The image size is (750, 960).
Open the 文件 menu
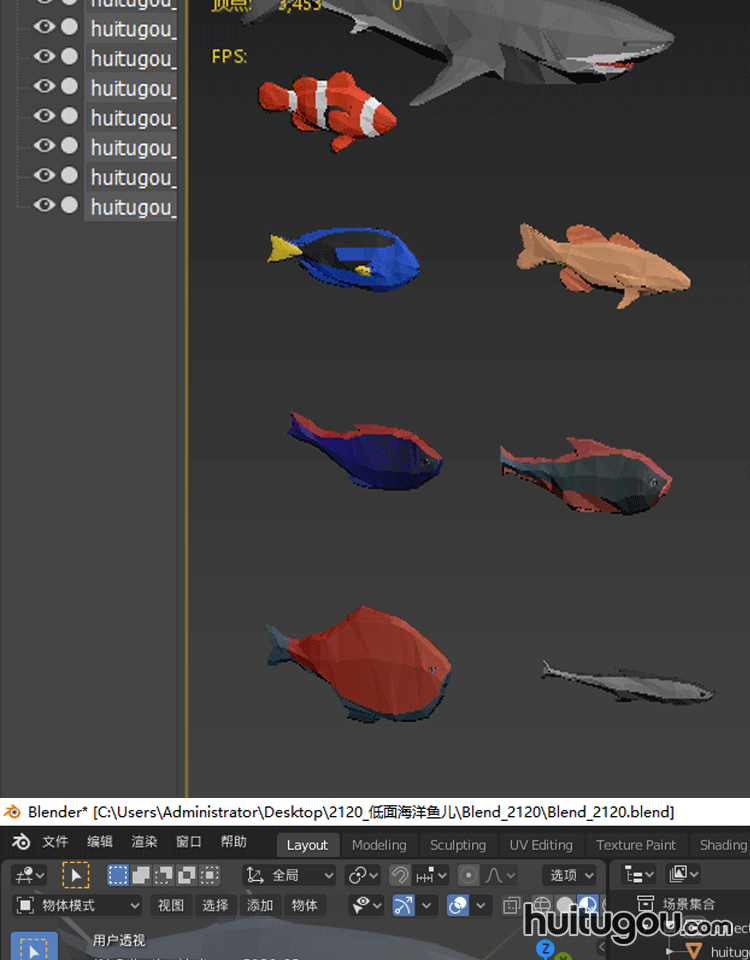point(55,842)
